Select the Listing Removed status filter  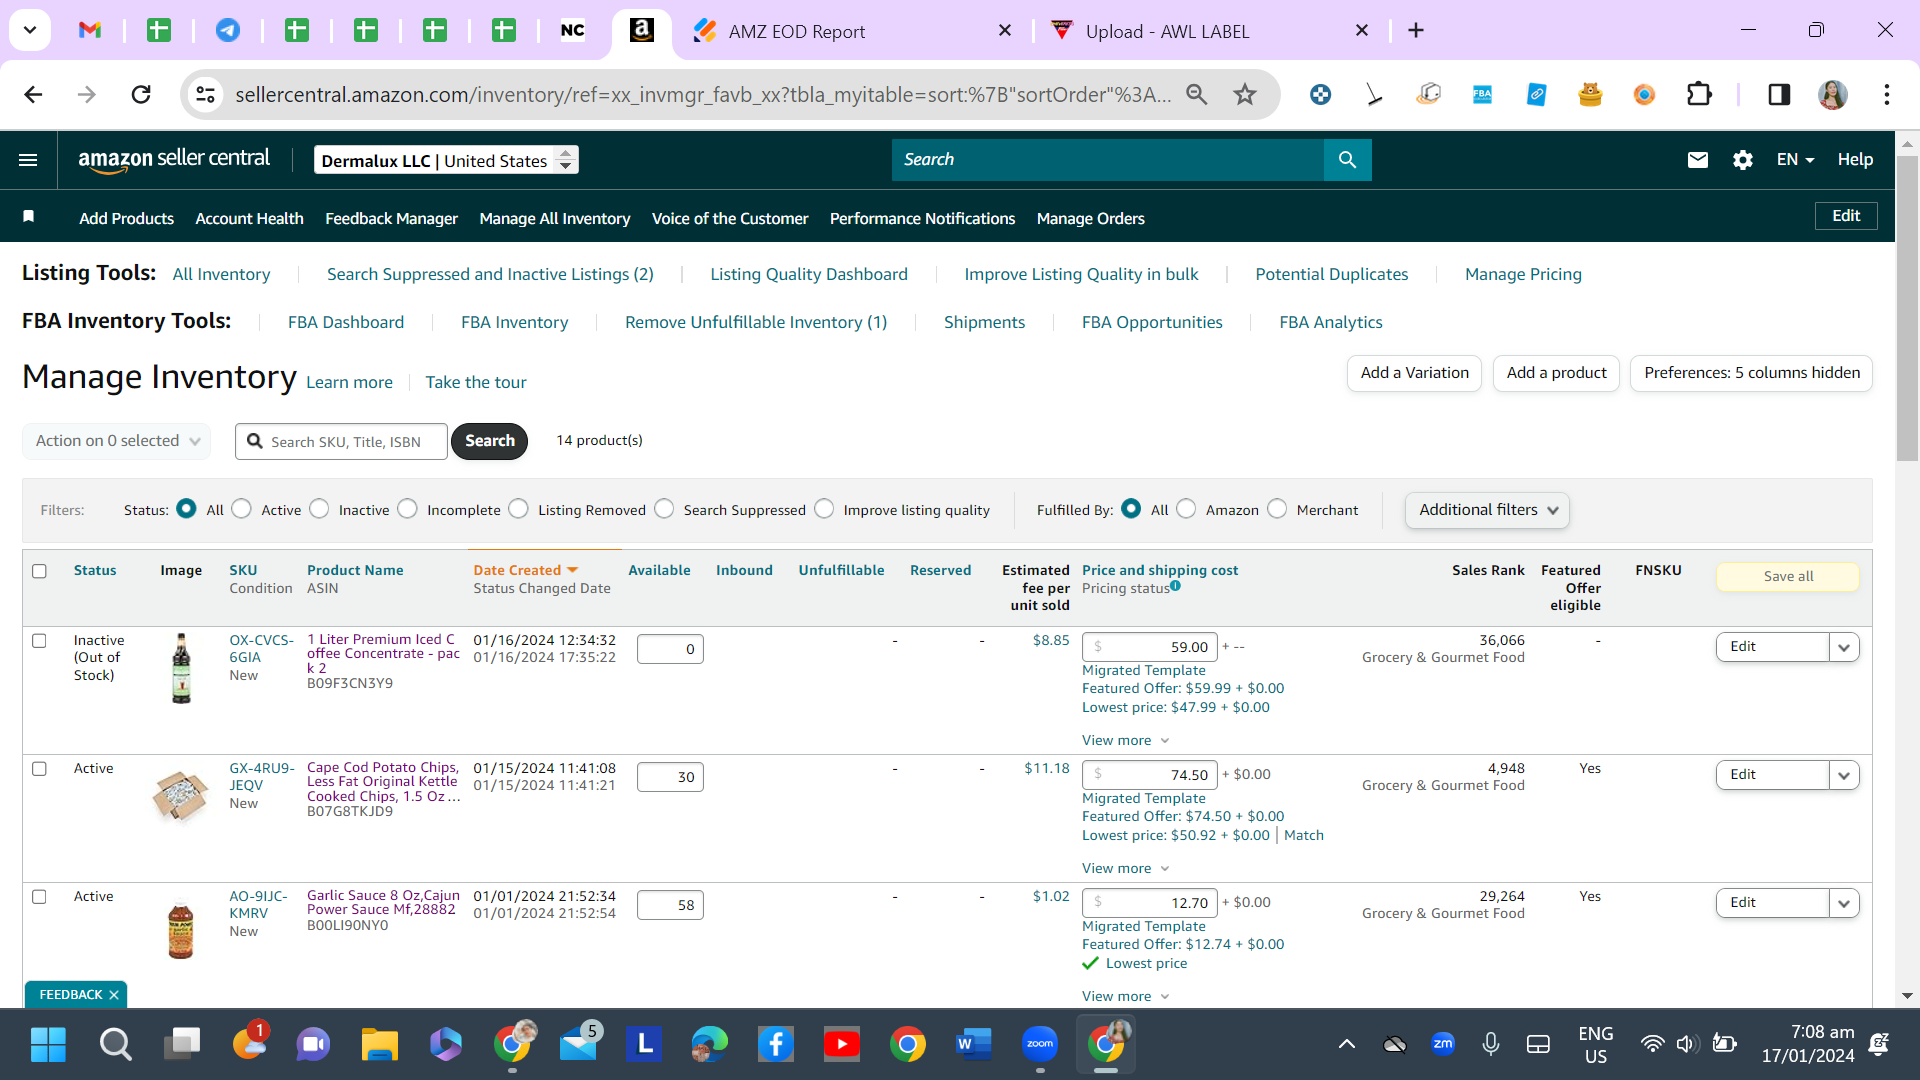point(518,509)
